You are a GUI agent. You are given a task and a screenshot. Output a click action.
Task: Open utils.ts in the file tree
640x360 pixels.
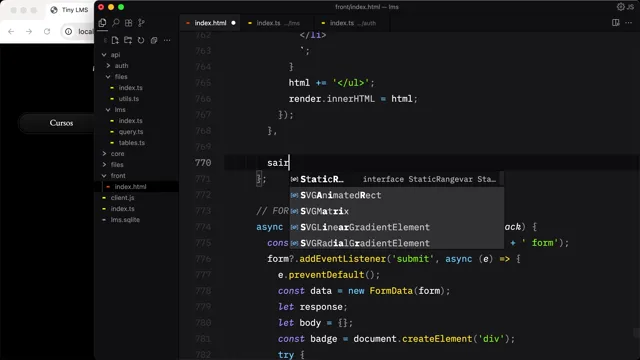[x=129, y=98]
